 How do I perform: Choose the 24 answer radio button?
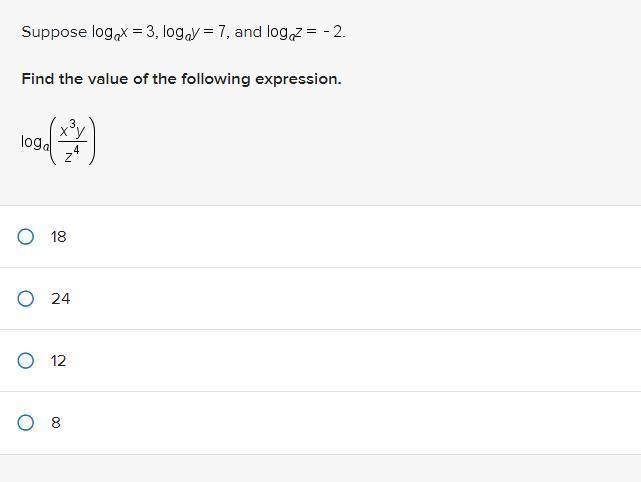click(x=26, y=299)
